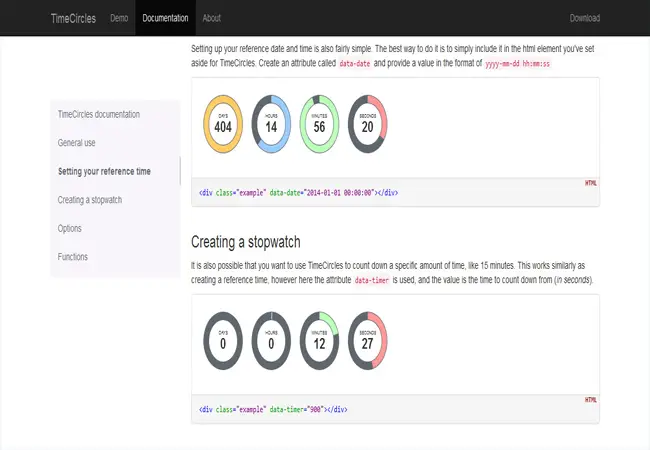Click the Seconds circle showing 20
Image resolution: width=650 pixels, height=450 pixels.
tap(367, 124)
